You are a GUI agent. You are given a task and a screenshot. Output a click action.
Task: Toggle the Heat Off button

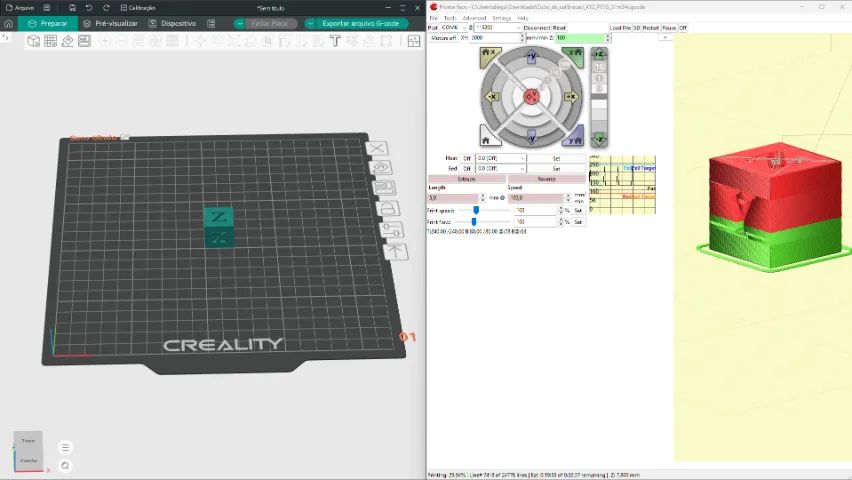coord(467,158)
